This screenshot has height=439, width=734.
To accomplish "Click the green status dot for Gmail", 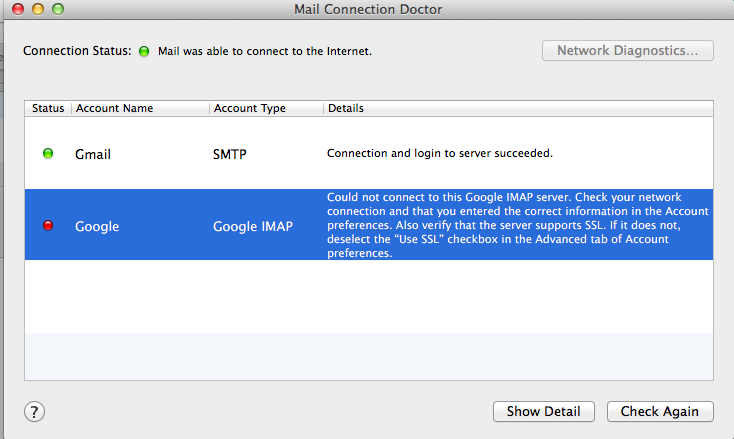I will tap(48, 153).
